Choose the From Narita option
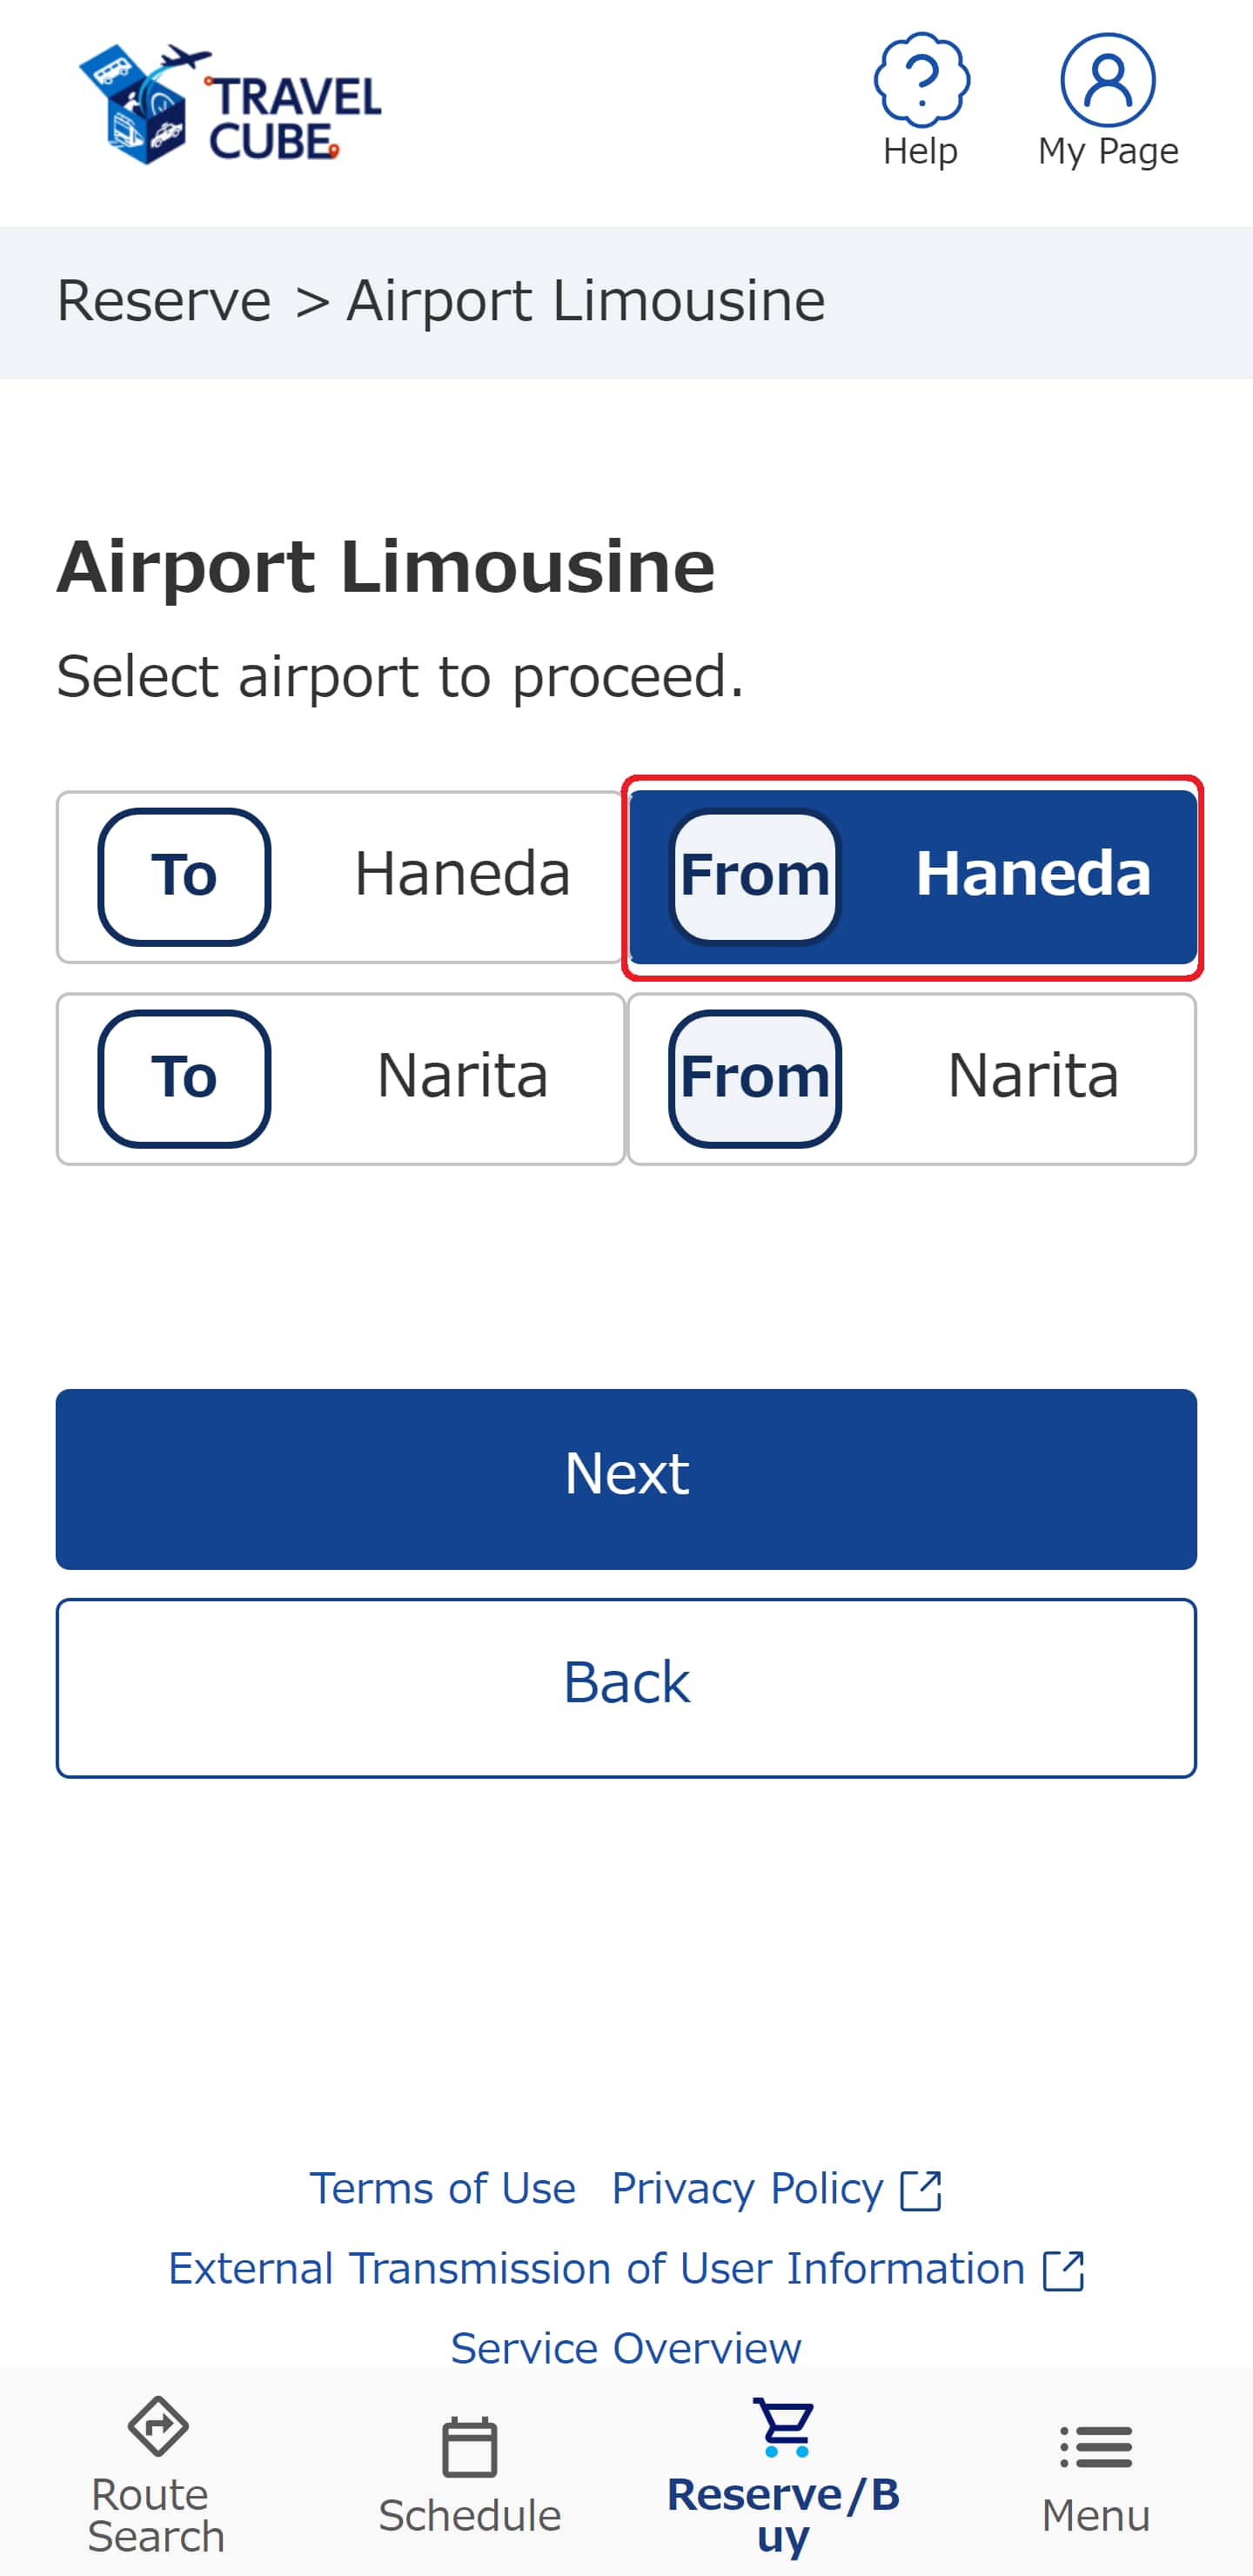Image resolution: width=1253 pixels, height=2576 pixels. click(911, 1078)
